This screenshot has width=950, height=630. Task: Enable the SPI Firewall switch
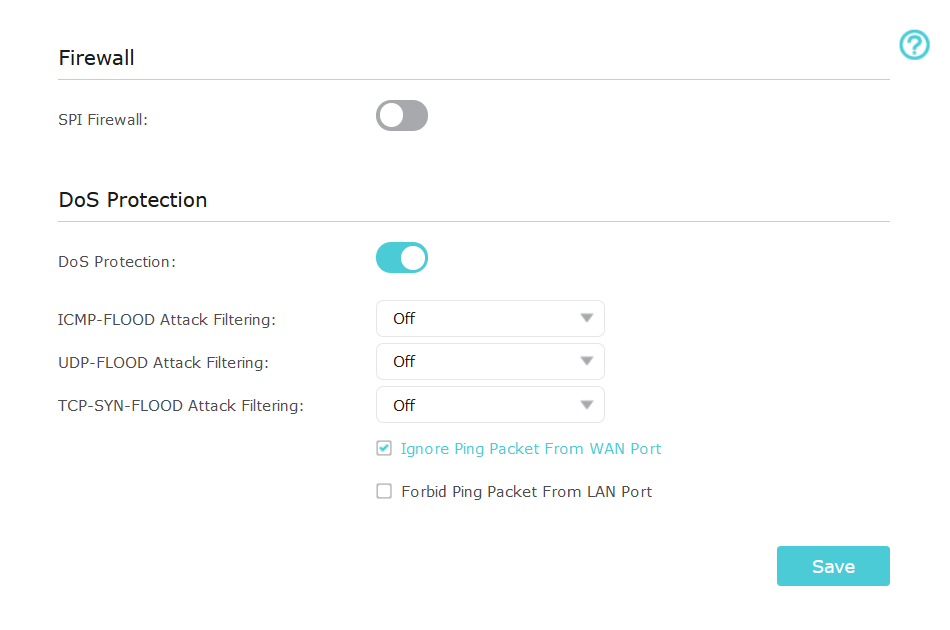(x=401, y=116)
